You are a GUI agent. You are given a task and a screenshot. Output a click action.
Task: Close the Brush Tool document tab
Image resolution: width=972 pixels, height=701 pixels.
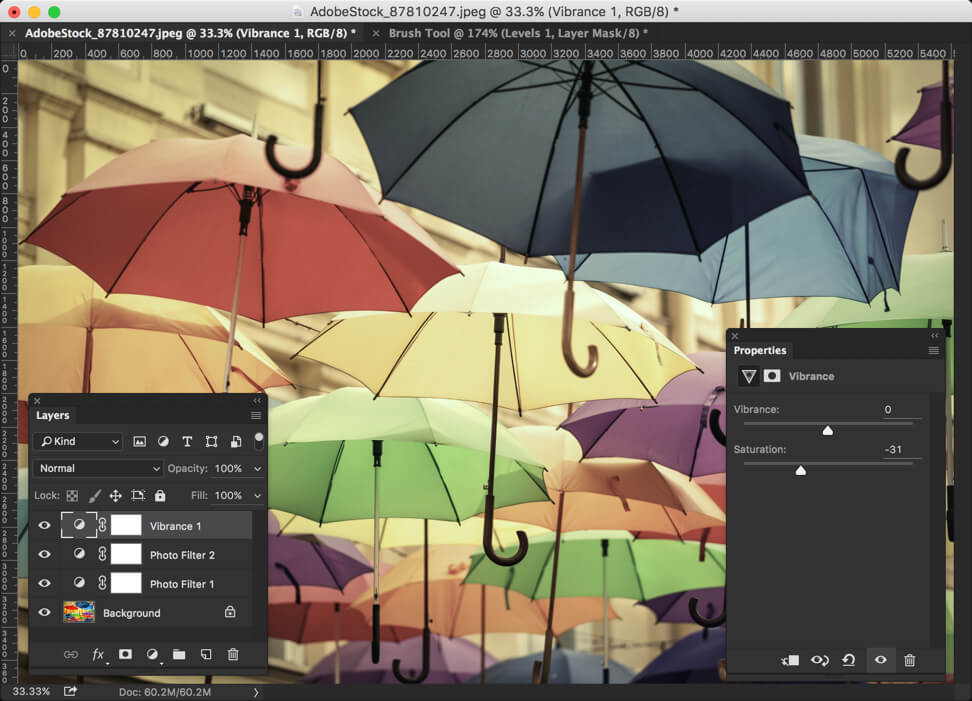376,33
